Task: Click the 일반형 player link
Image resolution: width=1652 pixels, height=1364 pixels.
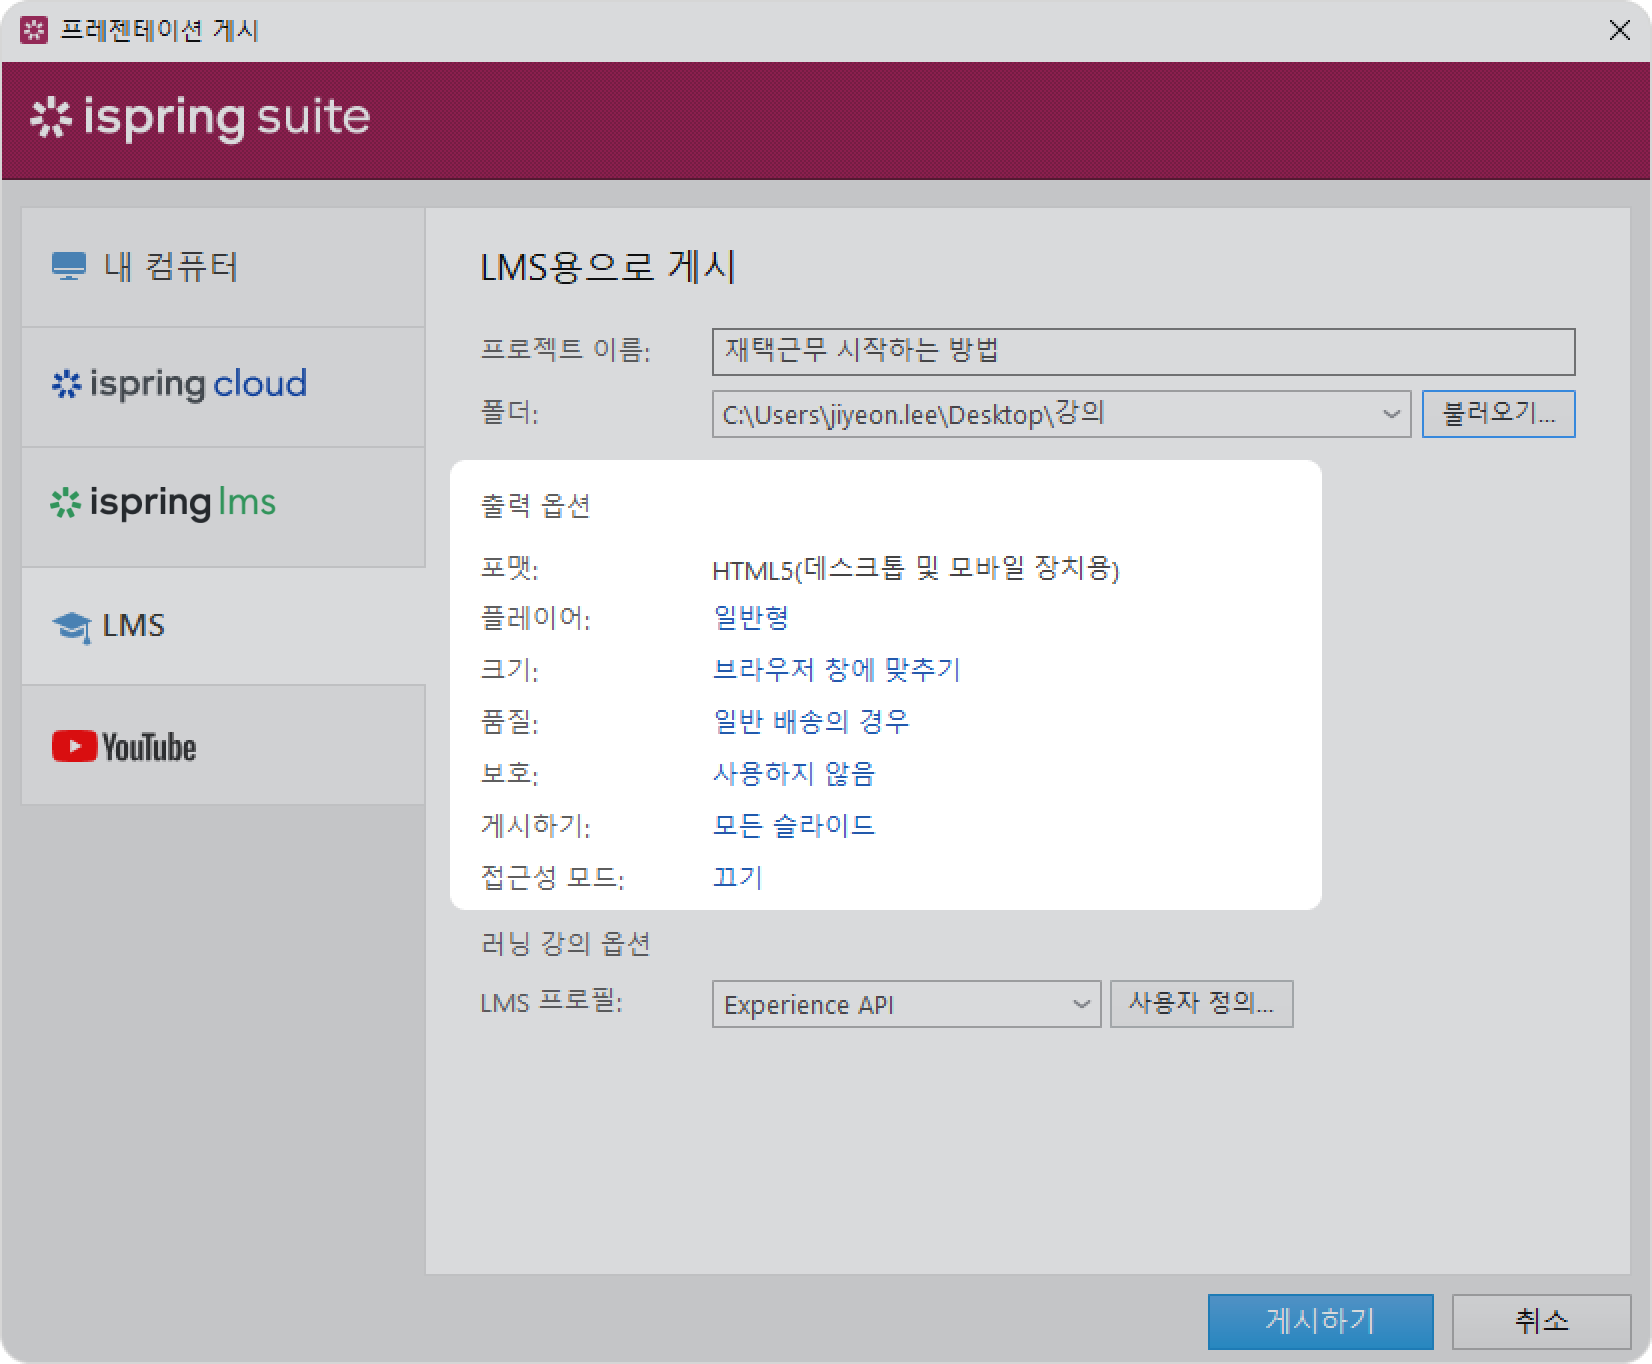Action: click(x=750, y=618)
